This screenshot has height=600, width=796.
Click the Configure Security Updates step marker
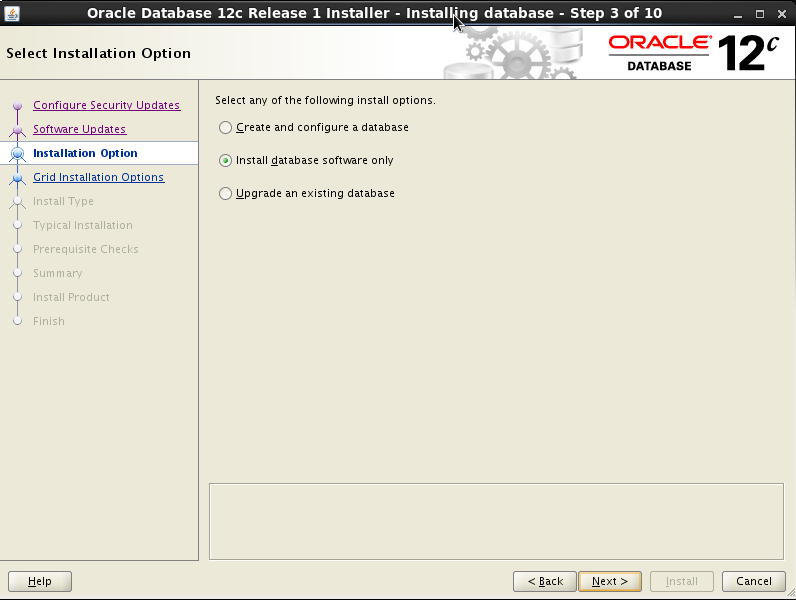click(18, 106)
